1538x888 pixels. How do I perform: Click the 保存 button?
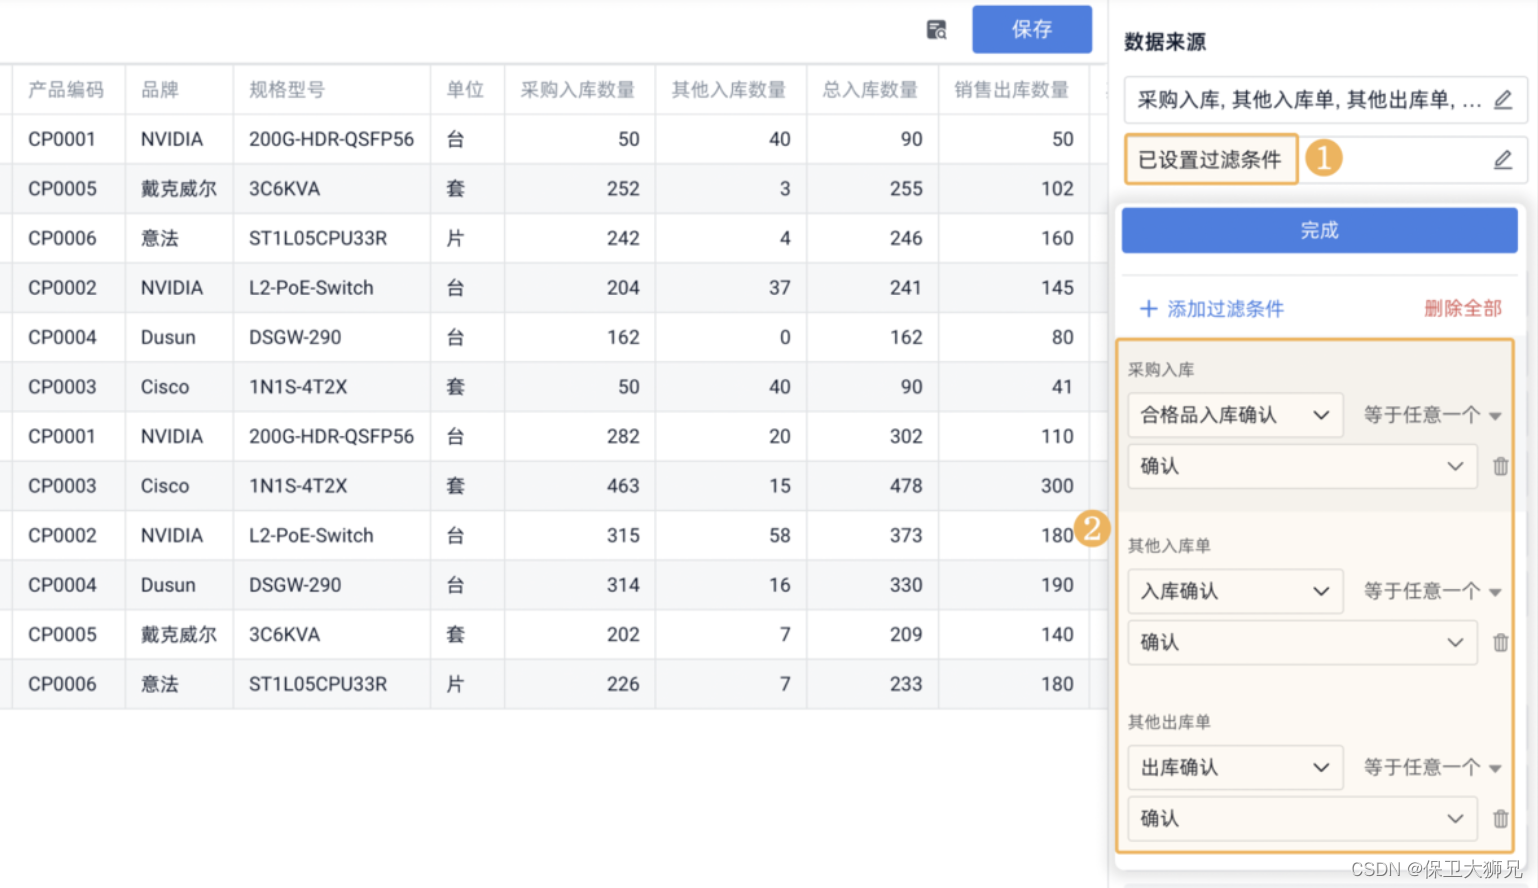pos(1032,29)
